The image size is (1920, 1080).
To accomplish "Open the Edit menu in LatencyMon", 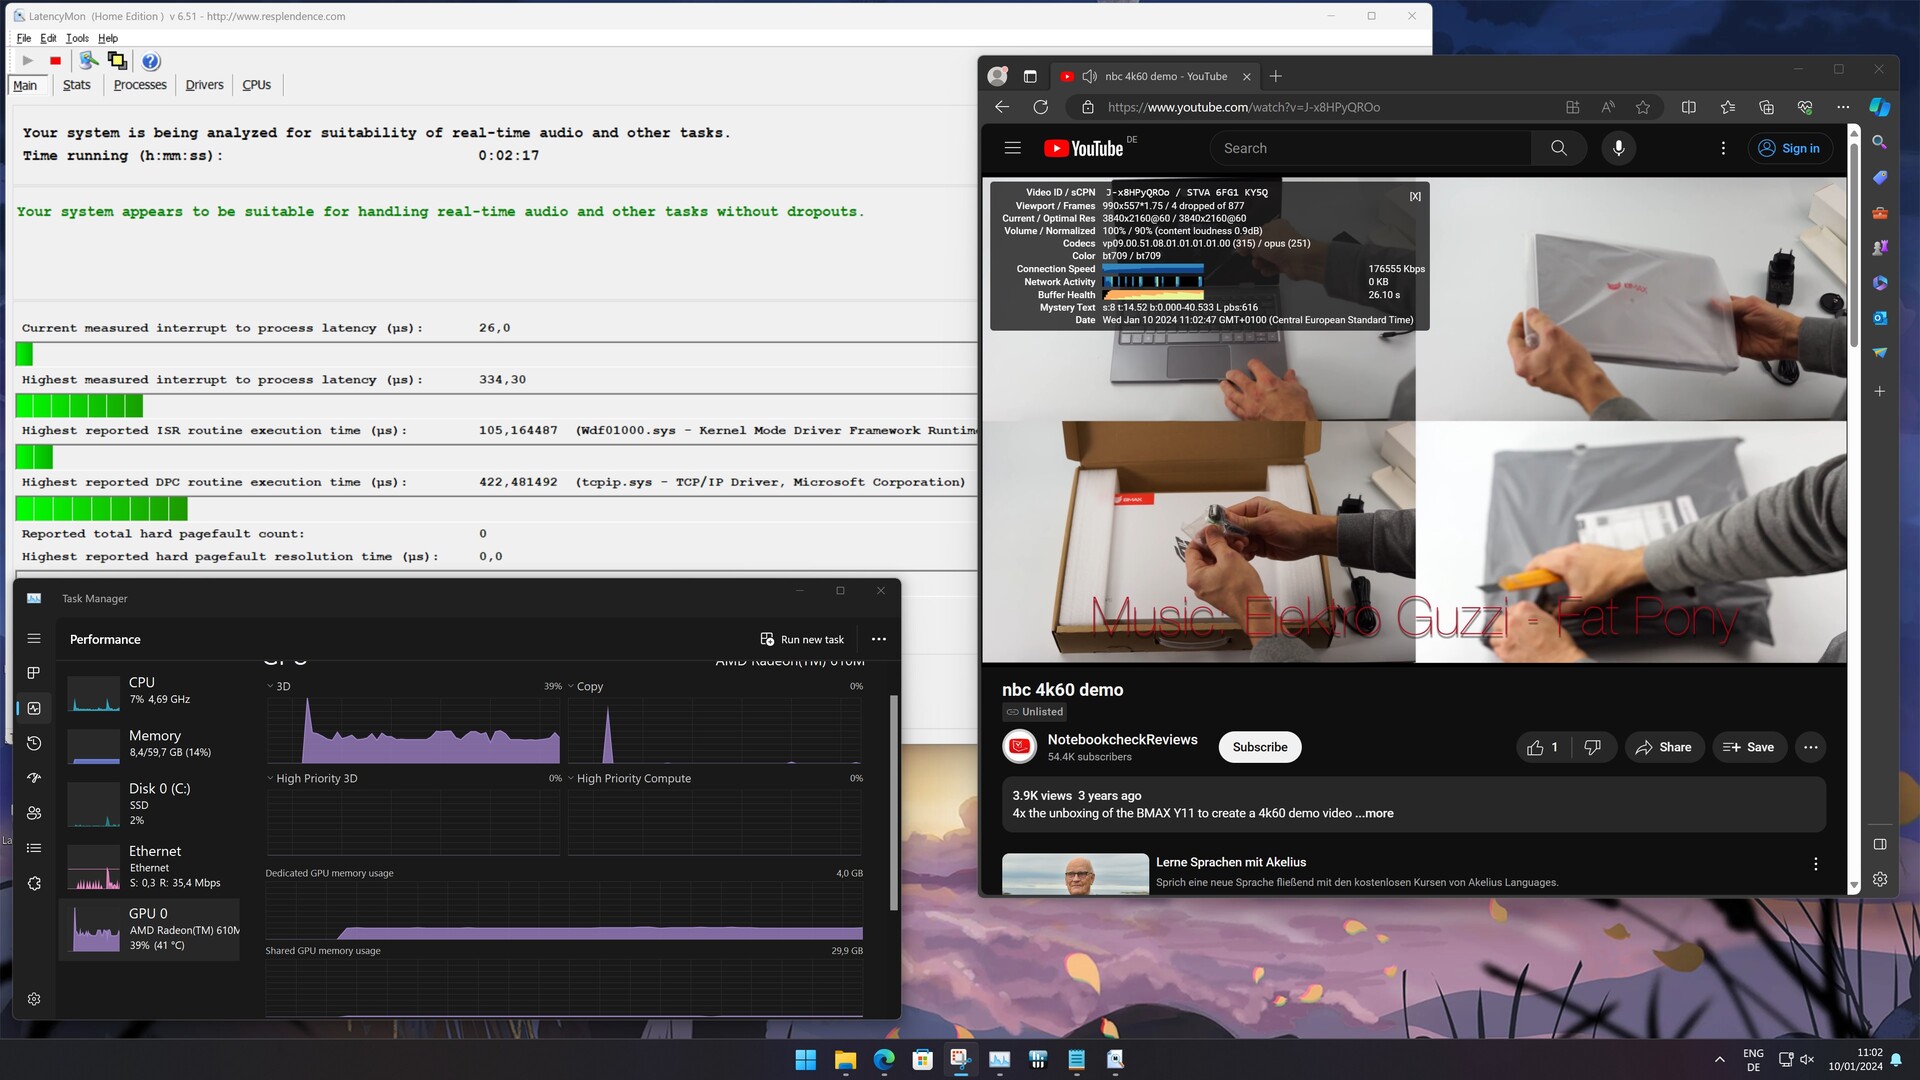I will coord(48,38).
